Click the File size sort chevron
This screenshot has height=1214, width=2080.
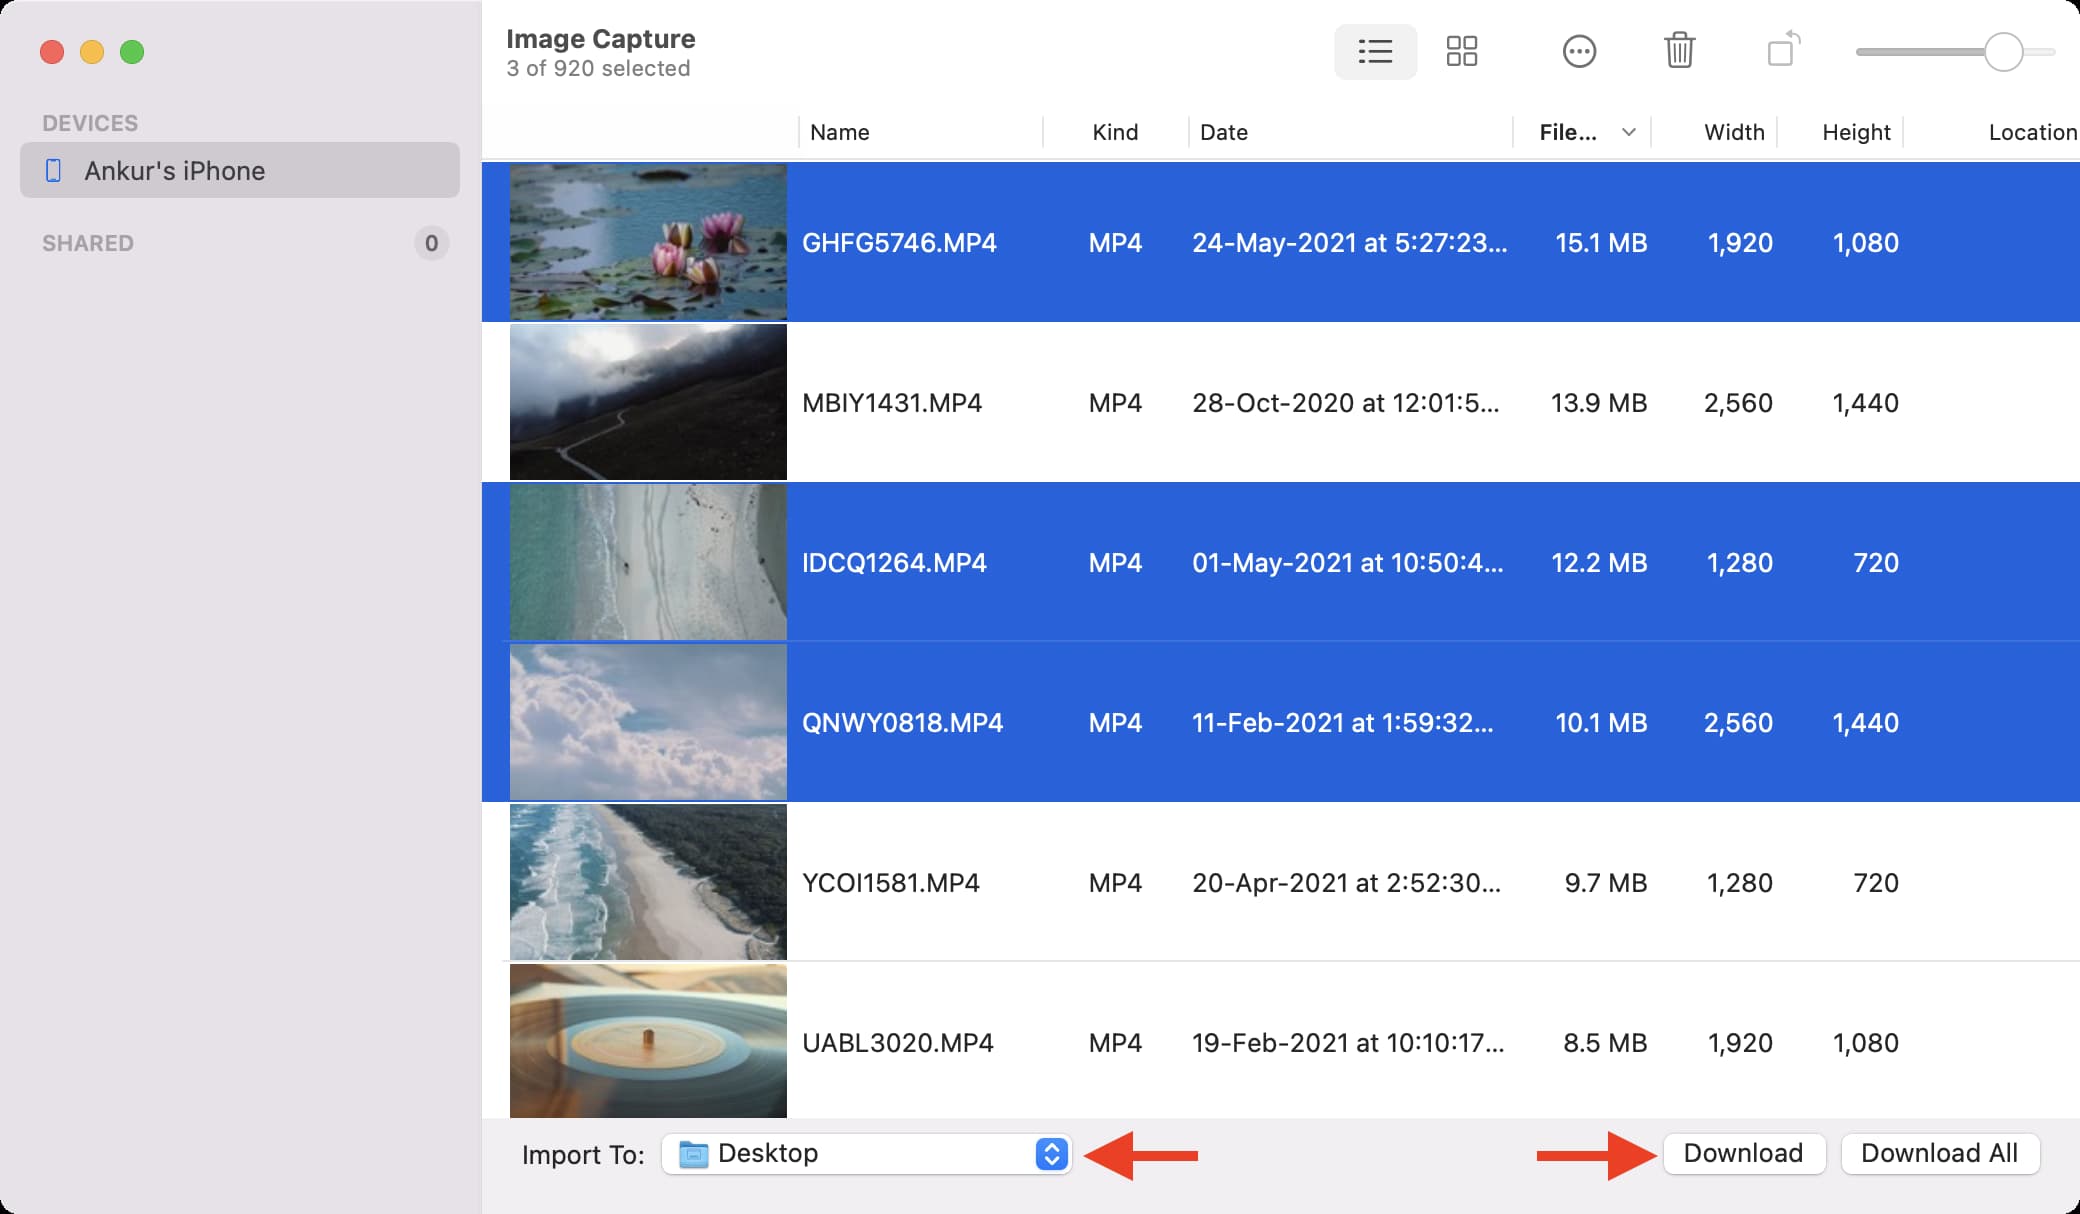click(1628, 132)
